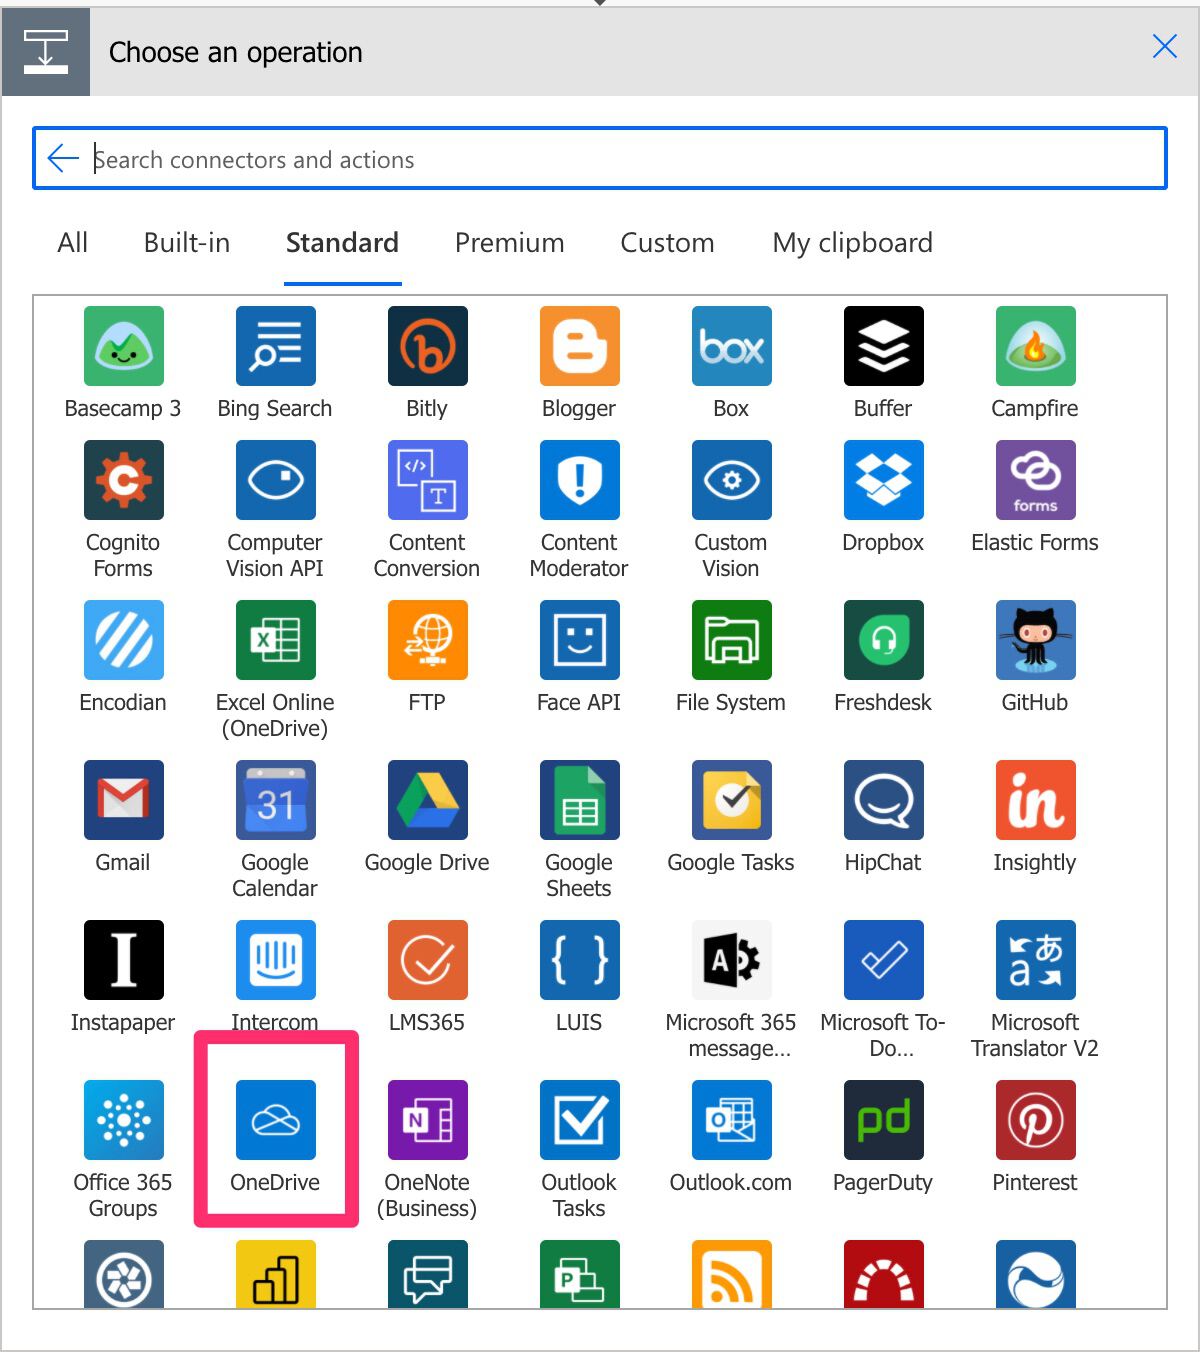Viewport: 1200px width, 1352px height.
Task: Select the Excel Online (OneDrive) connector
Action: click(x=275, y=640)
